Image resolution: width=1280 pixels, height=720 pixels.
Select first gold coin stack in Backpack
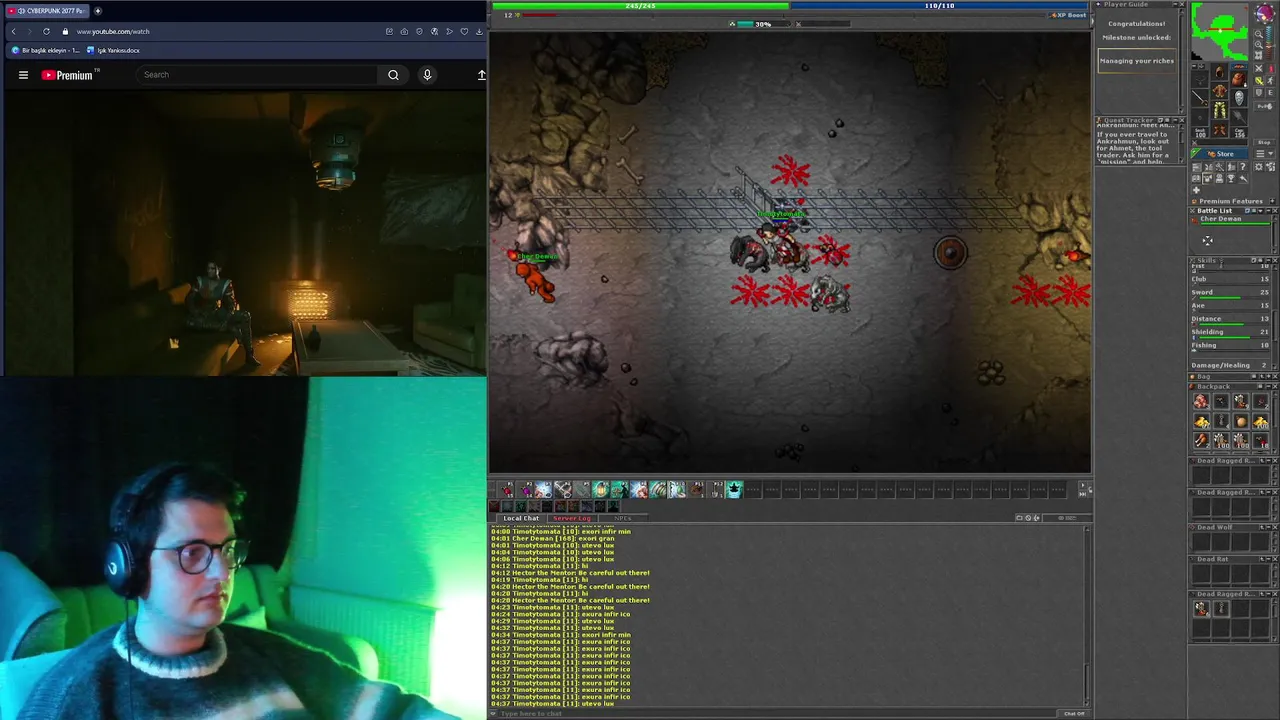pos(1200,420)
